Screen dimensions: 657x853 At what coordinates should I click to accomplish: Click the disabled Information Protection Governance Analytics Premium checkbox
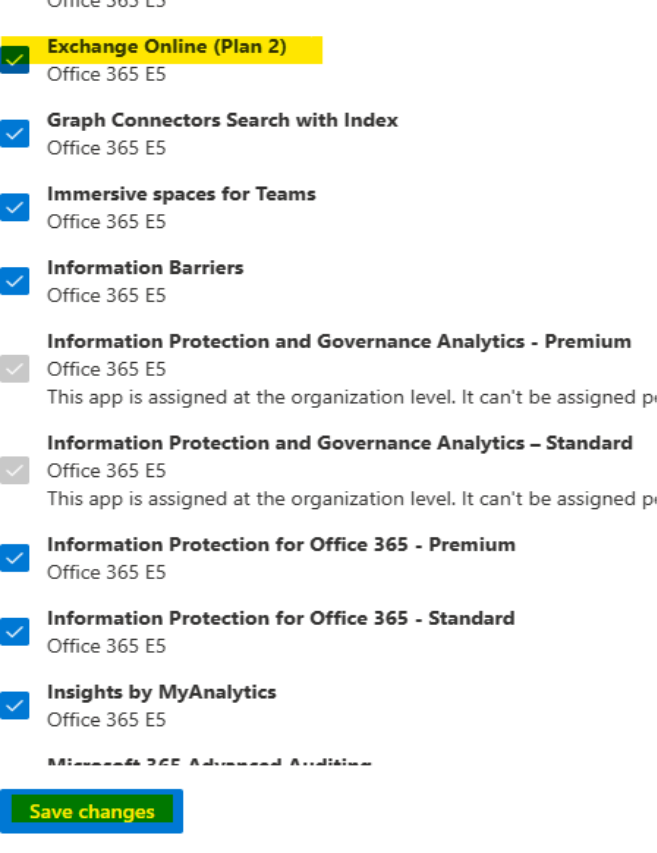point(13,355)
